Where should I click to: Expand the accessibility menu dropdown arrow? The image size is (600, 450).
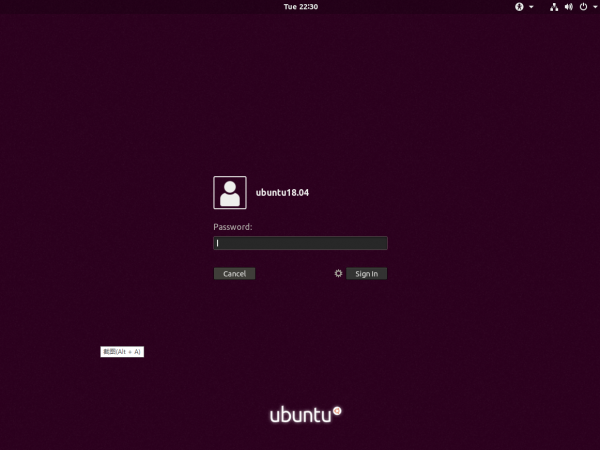pos(531,7)
